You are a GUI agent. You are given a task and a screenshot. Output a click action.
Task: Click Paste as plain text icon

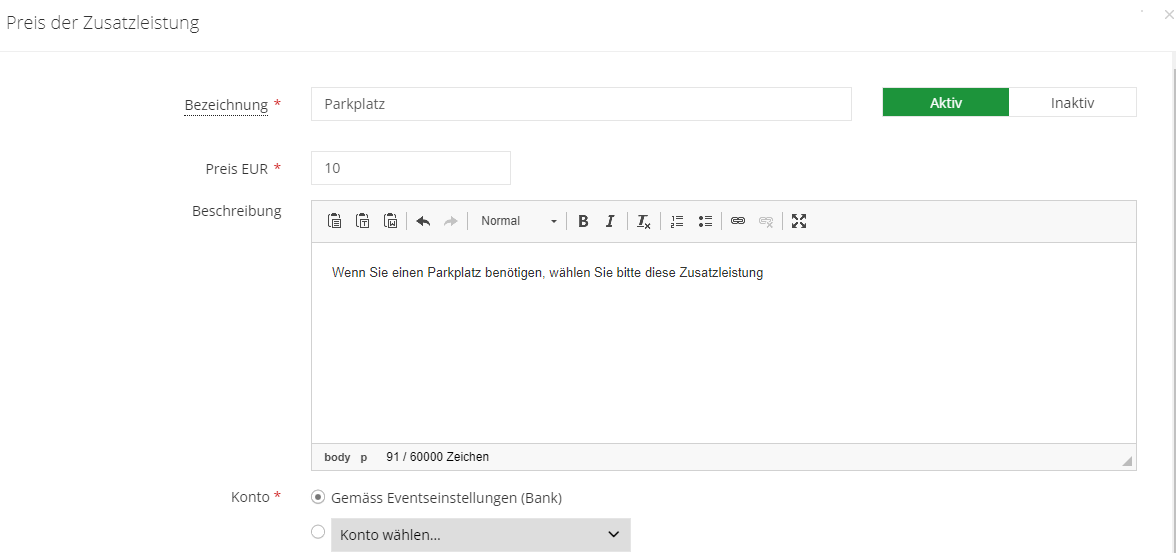[363, 221]
